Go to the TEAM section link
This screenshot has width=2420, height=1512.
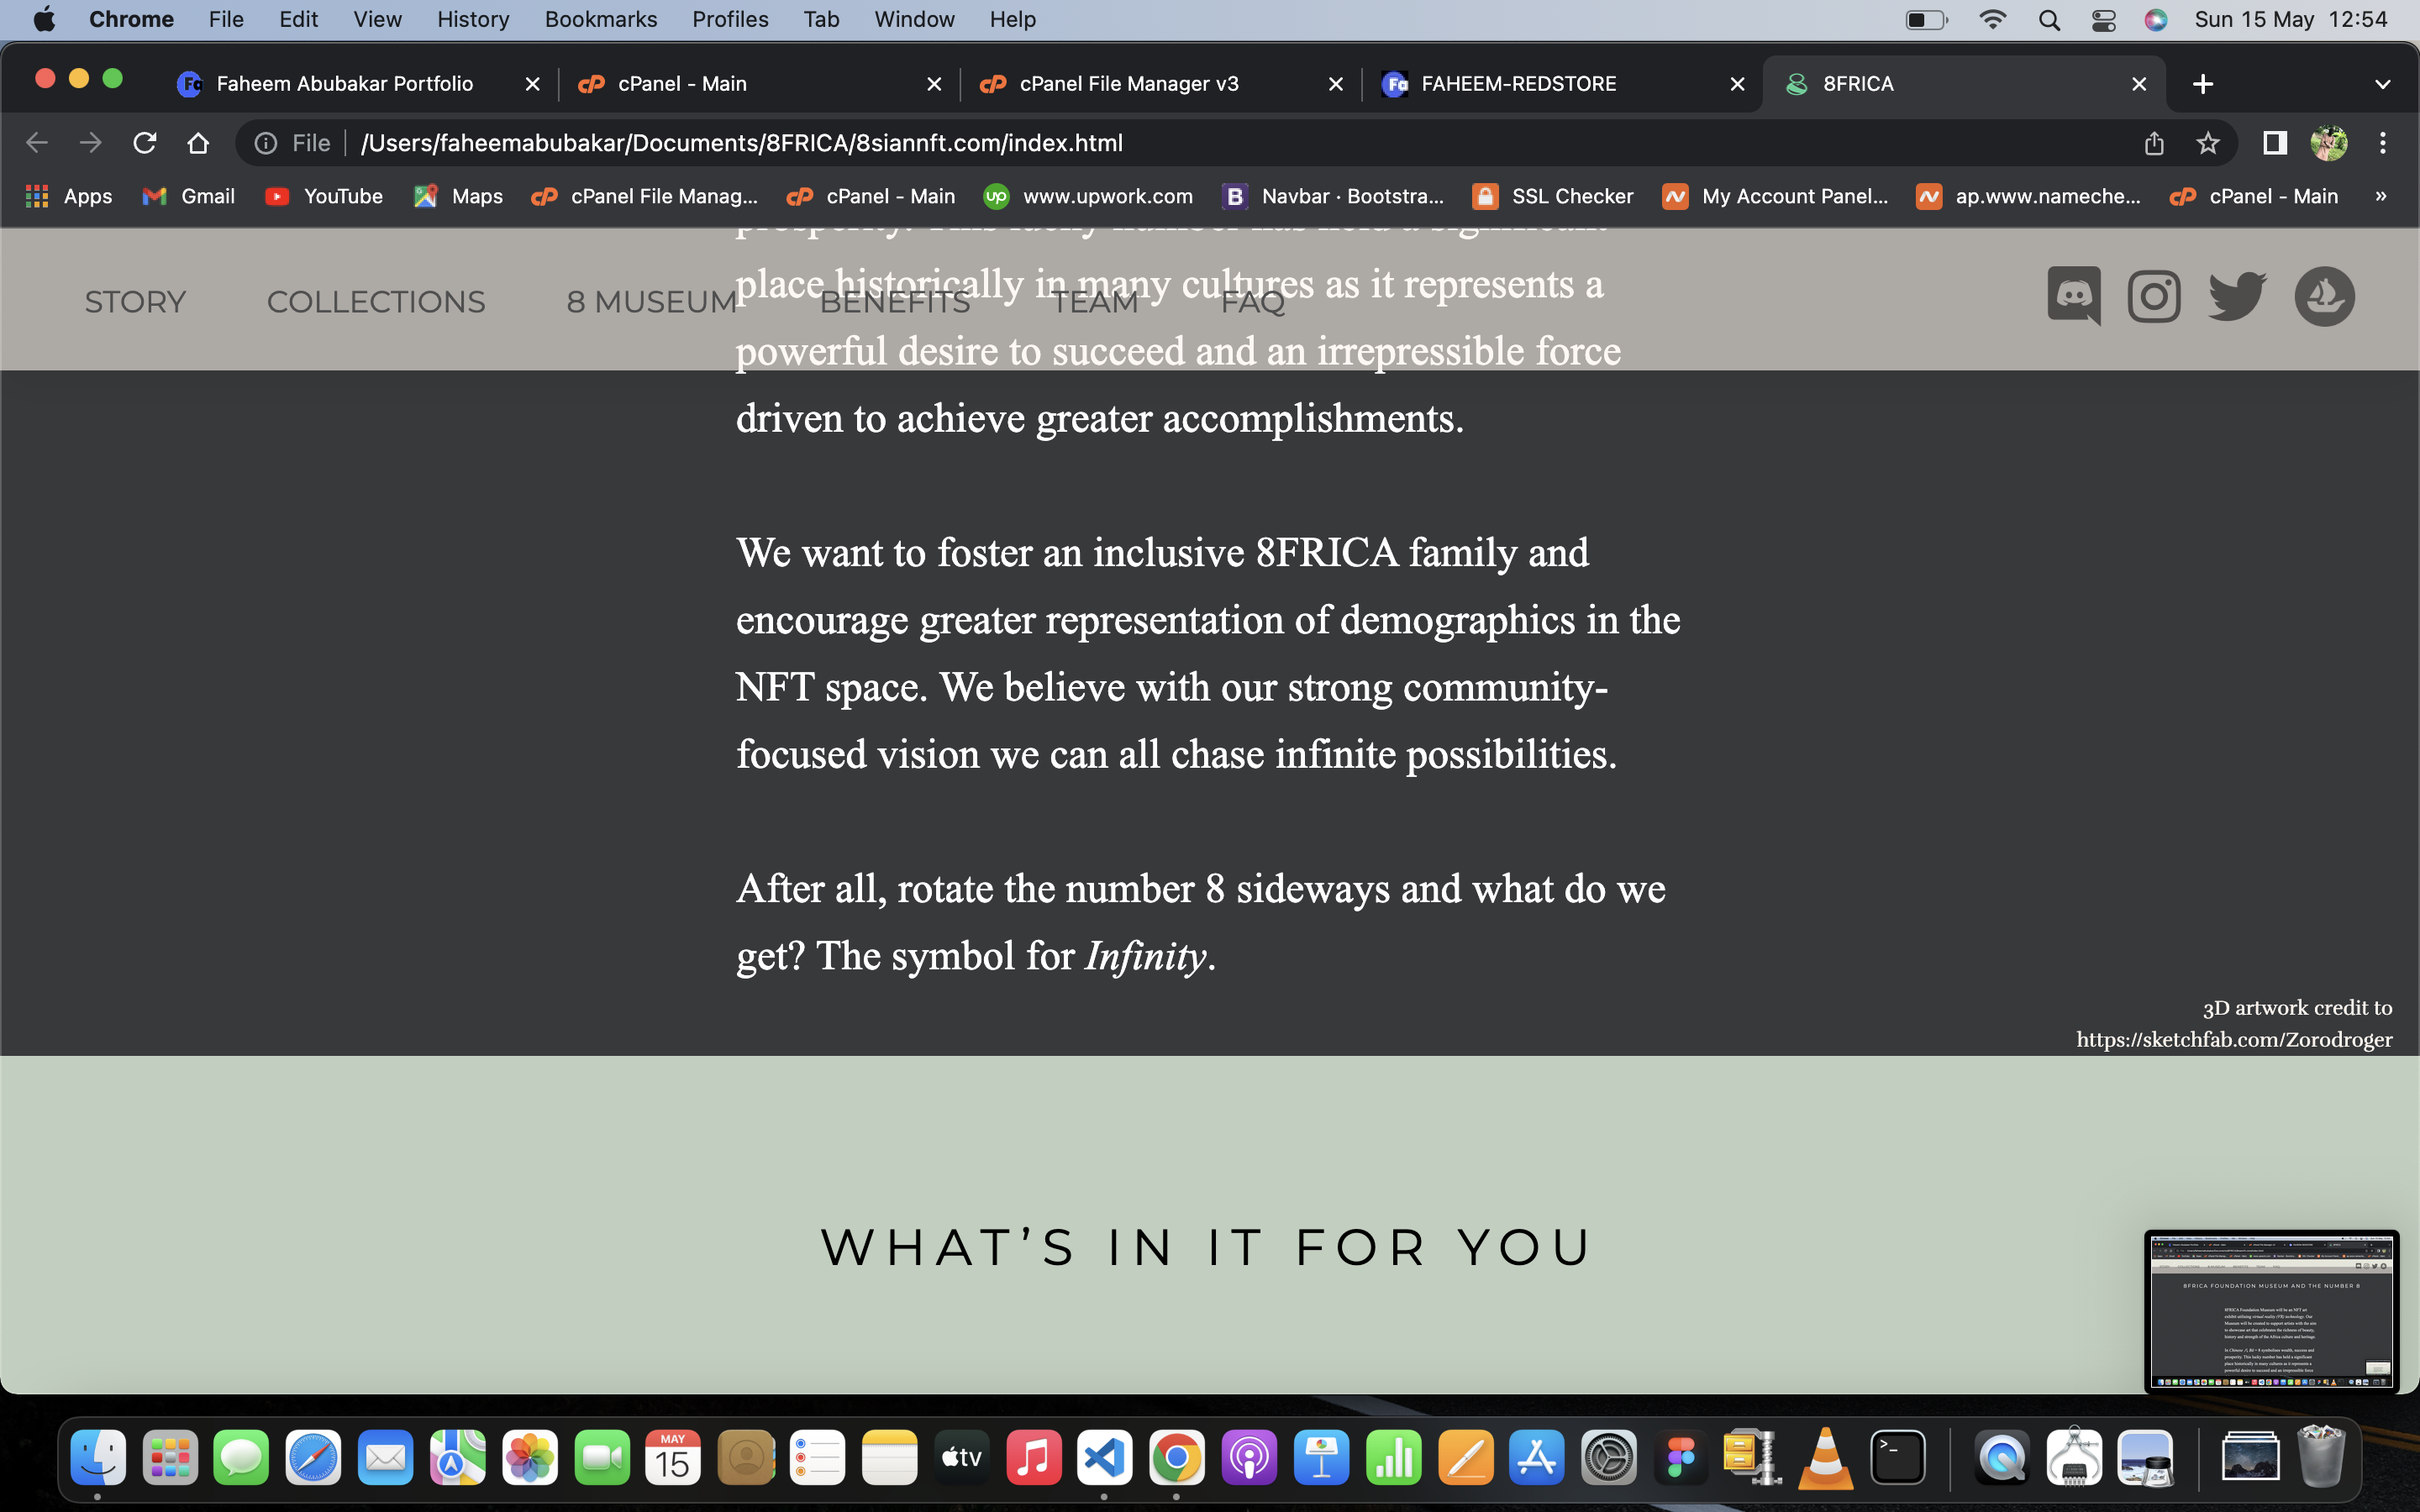pyautogui.click(x=1095, y=302)
